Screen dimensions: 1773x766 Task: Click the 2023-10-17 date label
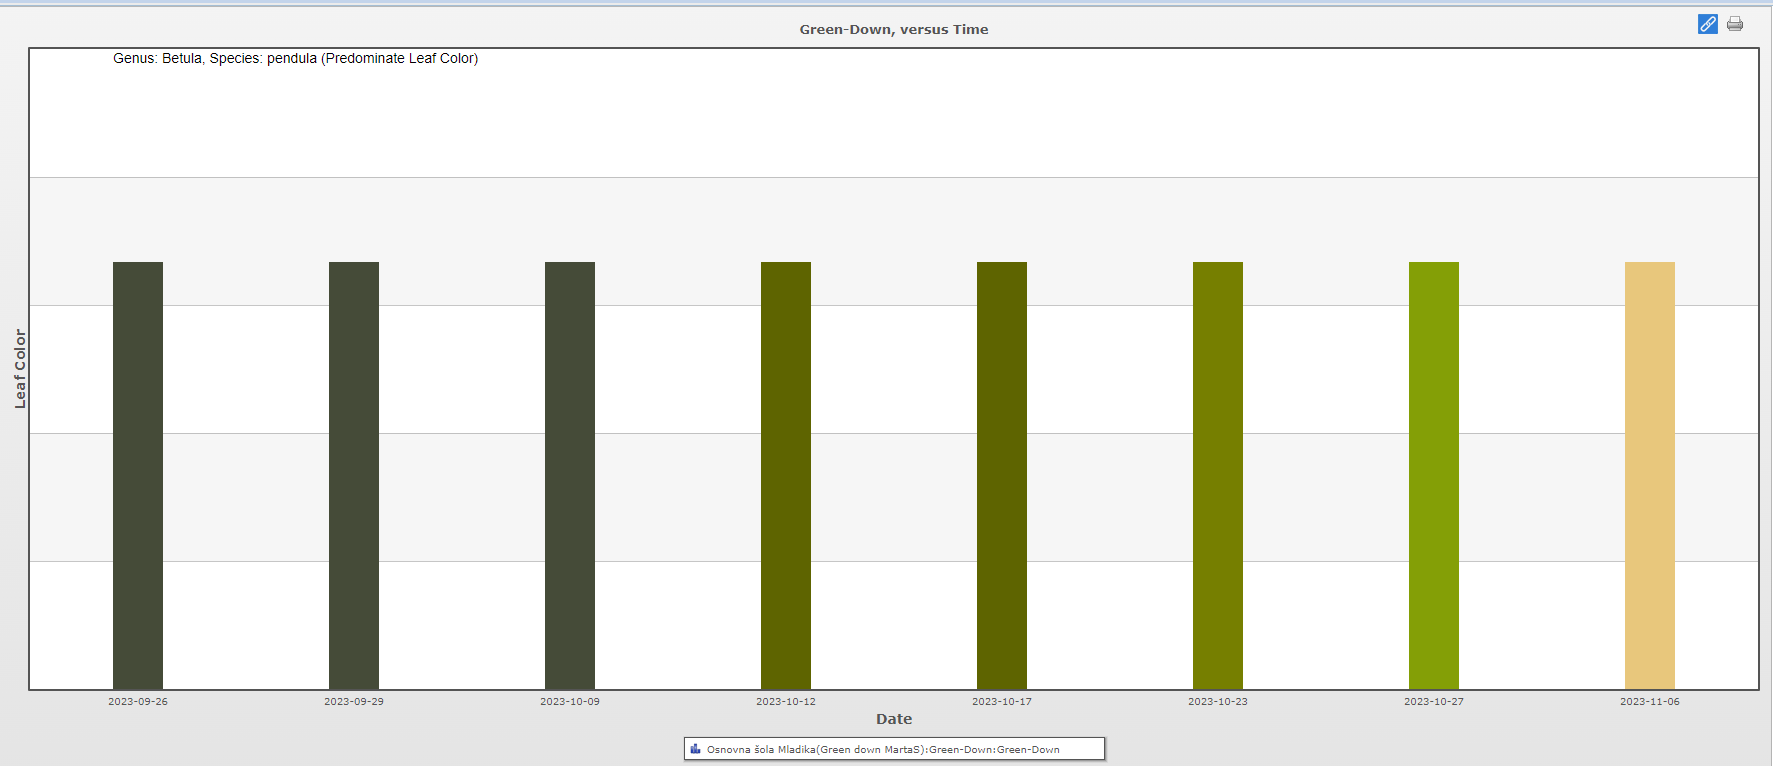pyautogui.click(x=1002, y=702)
